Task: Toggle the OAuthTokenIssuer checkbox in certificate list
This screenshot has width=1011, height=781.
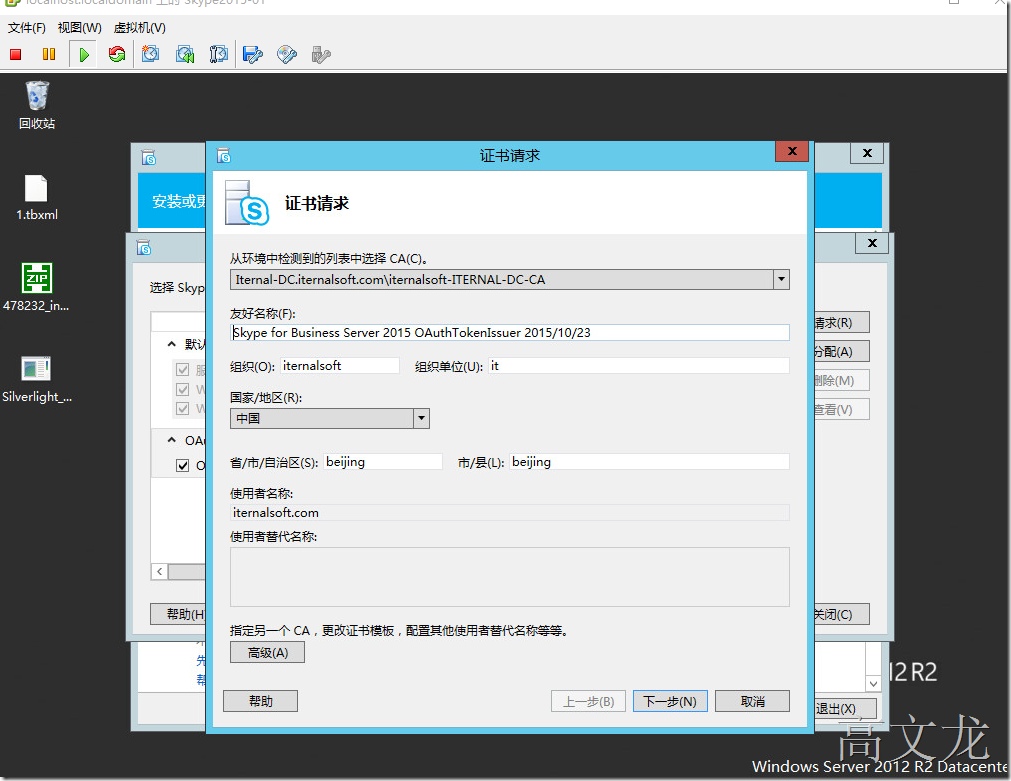Action: click(182, 466)
